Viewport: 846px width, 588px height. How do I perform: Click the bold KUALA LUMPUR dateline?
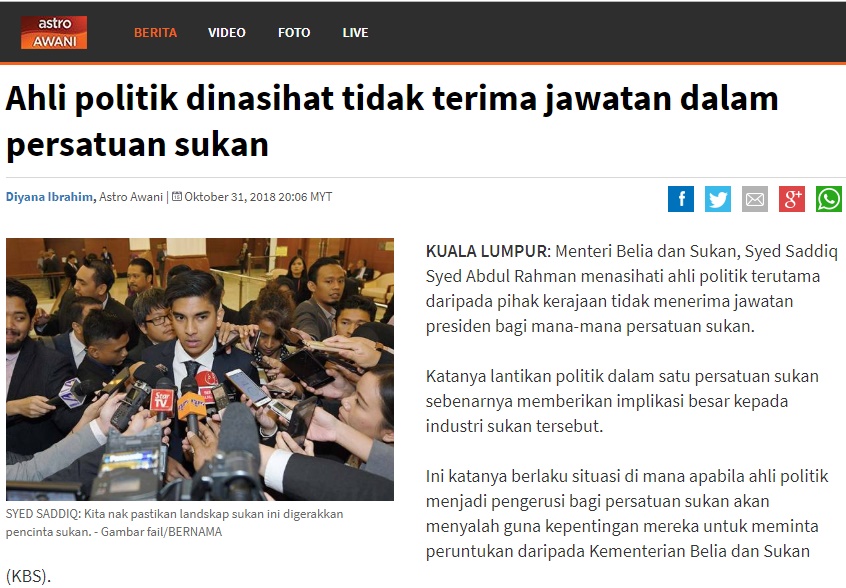pos(486,251)
